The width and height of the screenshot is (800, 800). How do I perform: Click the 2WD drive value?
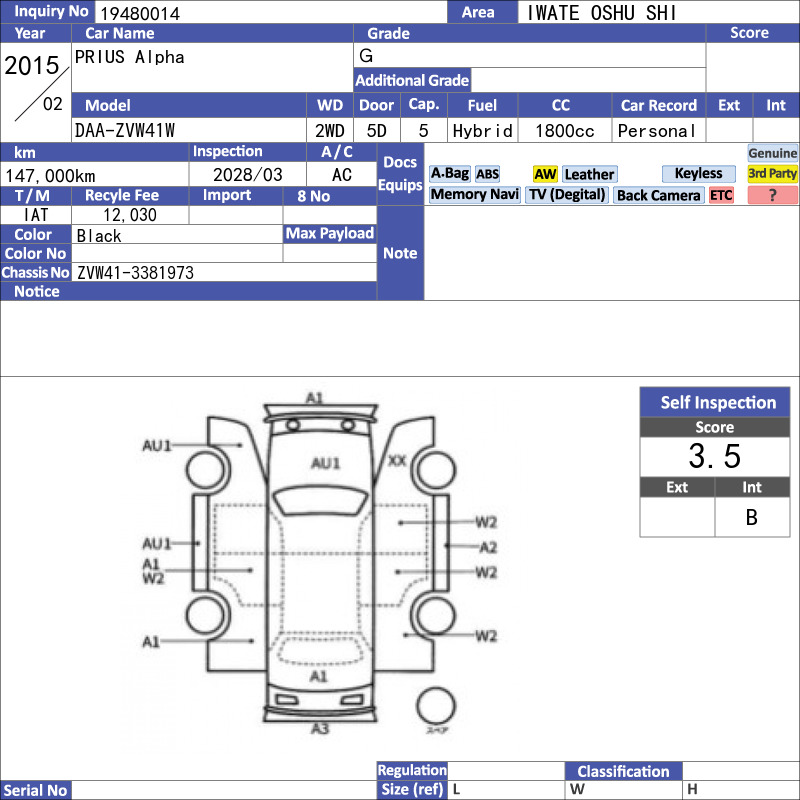point(330,131)
